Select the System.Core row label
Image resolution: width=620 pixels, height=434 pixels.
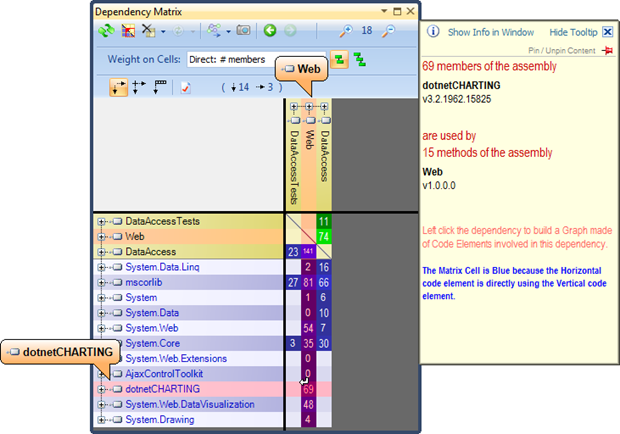[x=153, y=343]
